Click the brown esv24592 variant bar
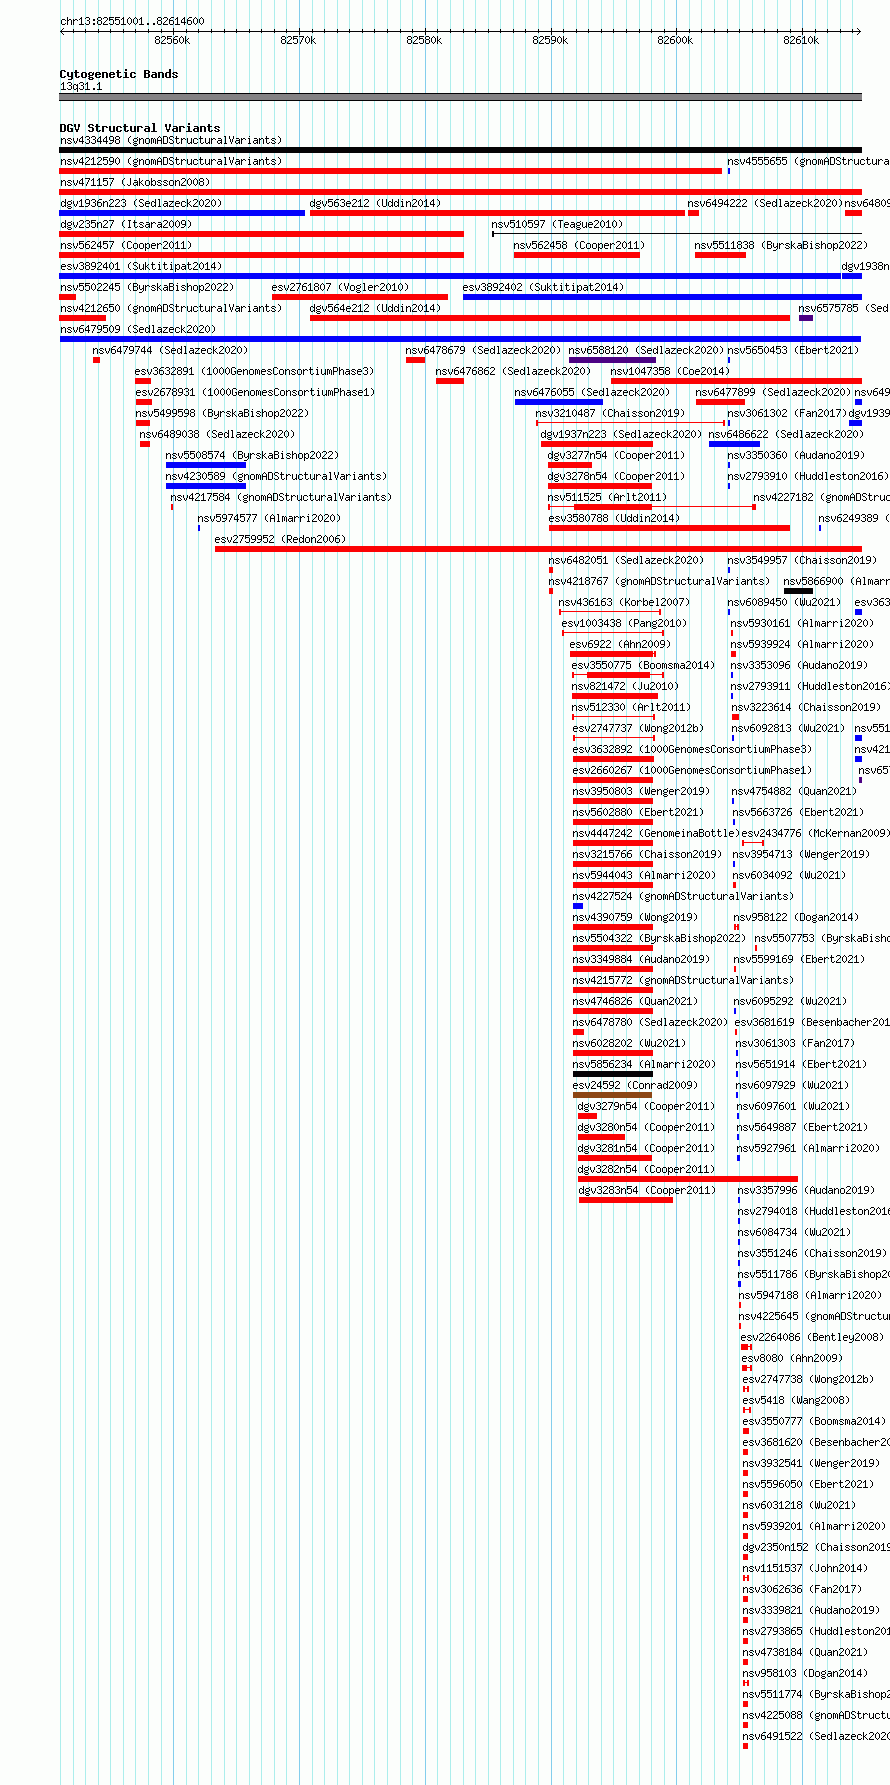This screenshot has height=1785, width=890. (x=612, y=1095)
